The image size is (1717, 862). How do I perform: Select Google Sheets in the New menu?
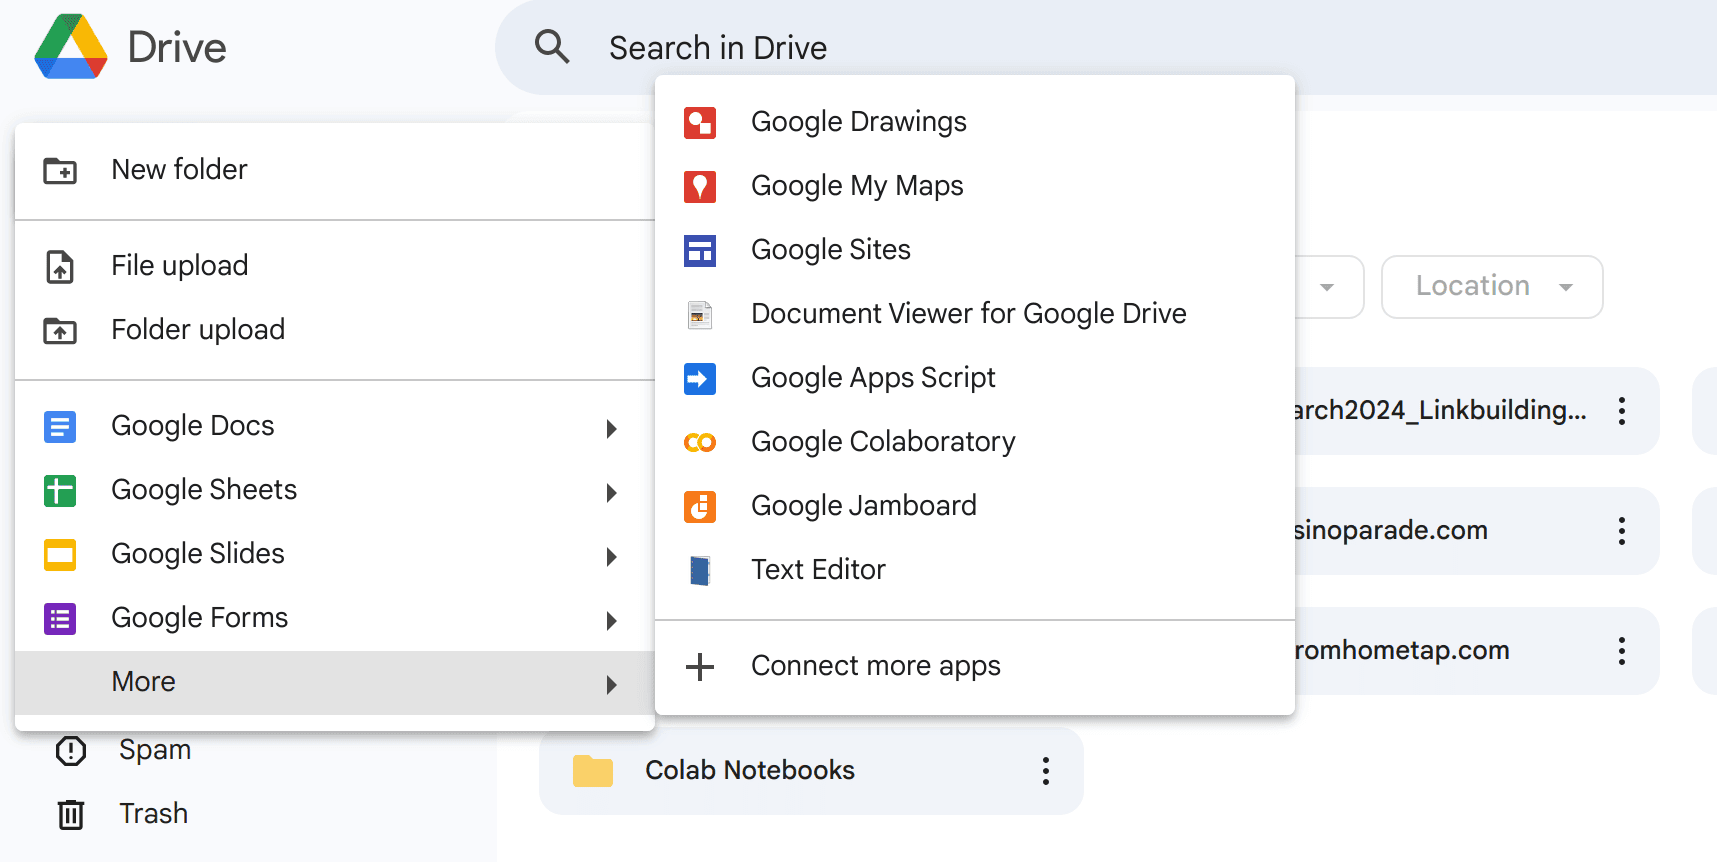pos(335,491)
